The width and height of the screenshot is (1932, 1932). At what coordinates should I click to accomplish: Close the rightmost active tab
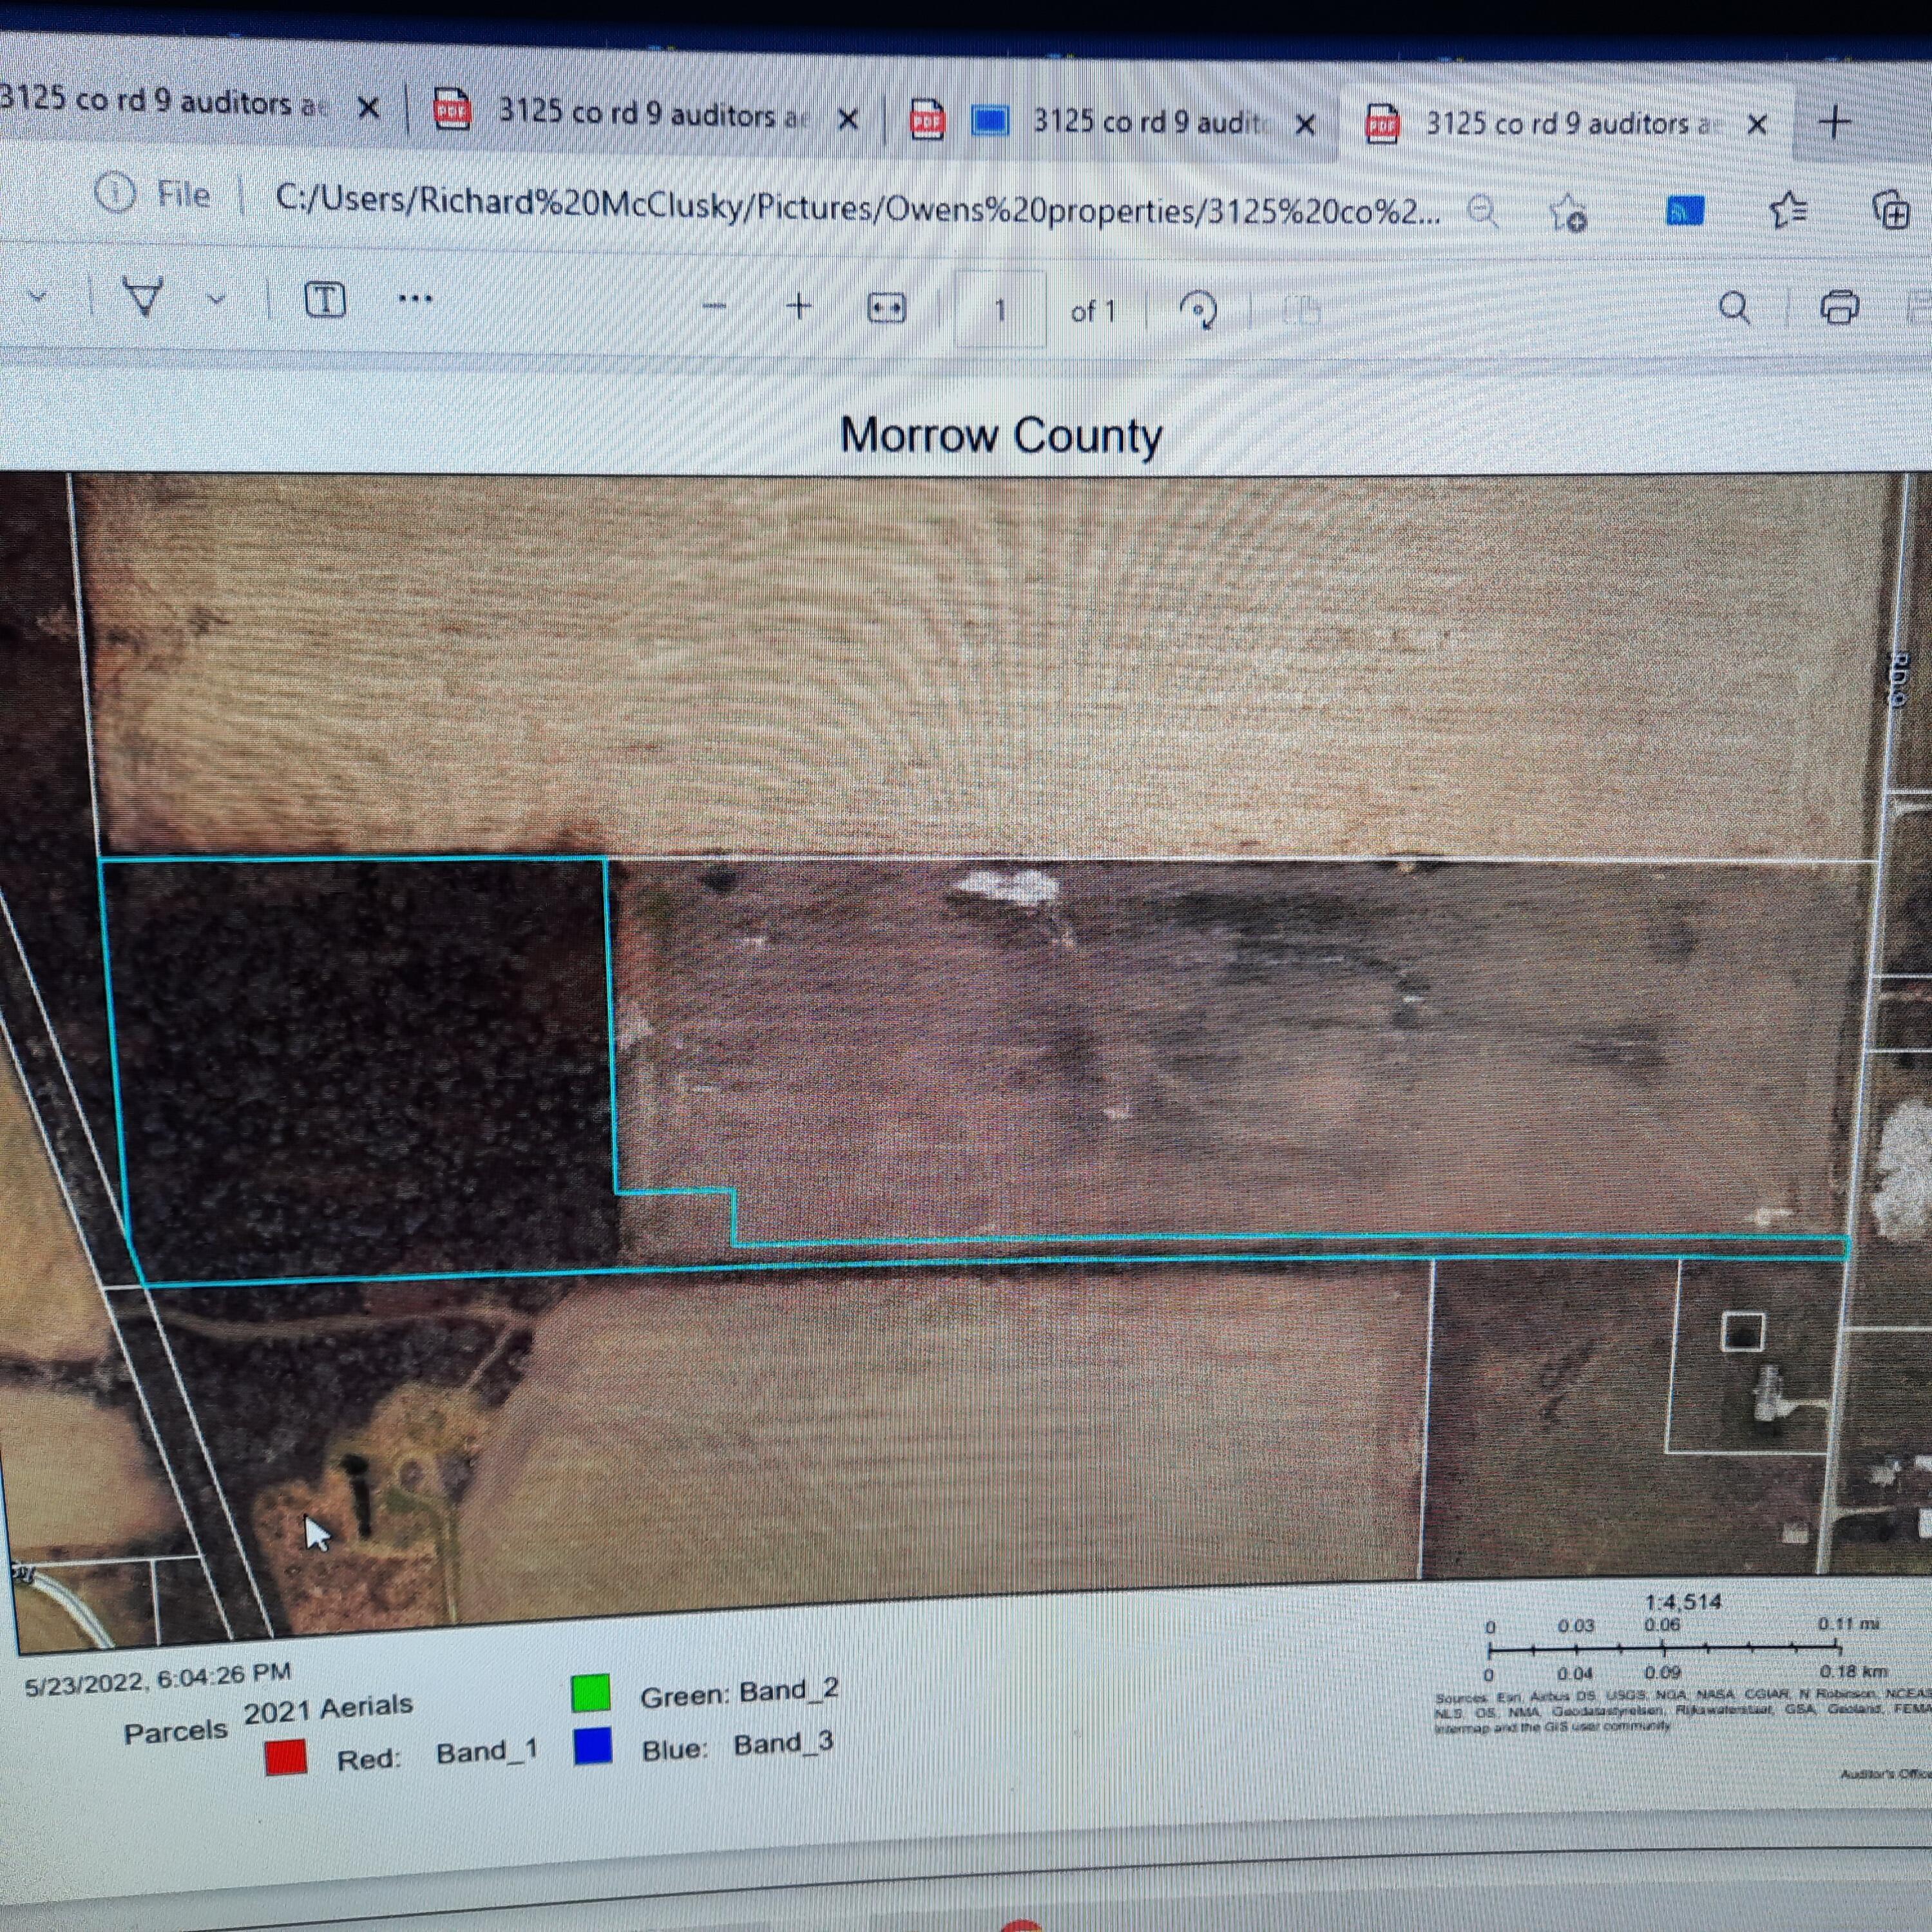[1757, 124]
